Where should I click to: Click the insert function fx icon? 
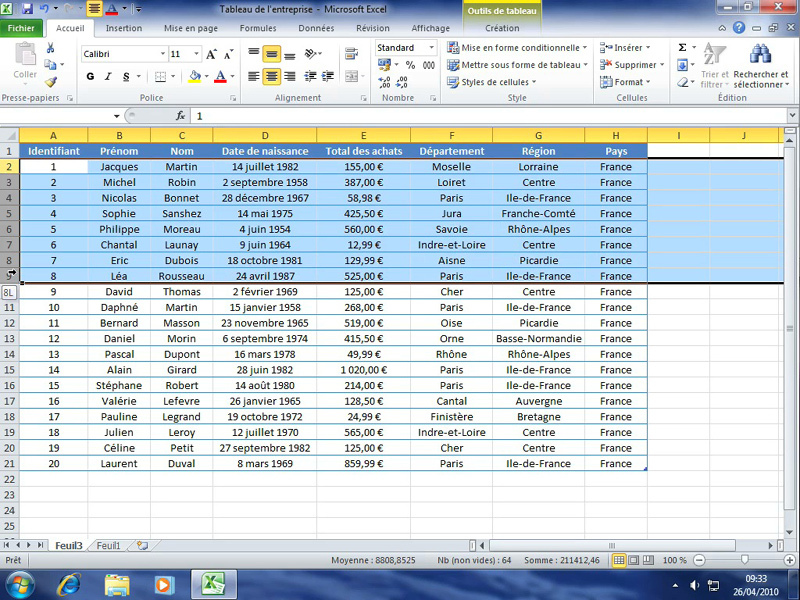click(x=181, y=116)
